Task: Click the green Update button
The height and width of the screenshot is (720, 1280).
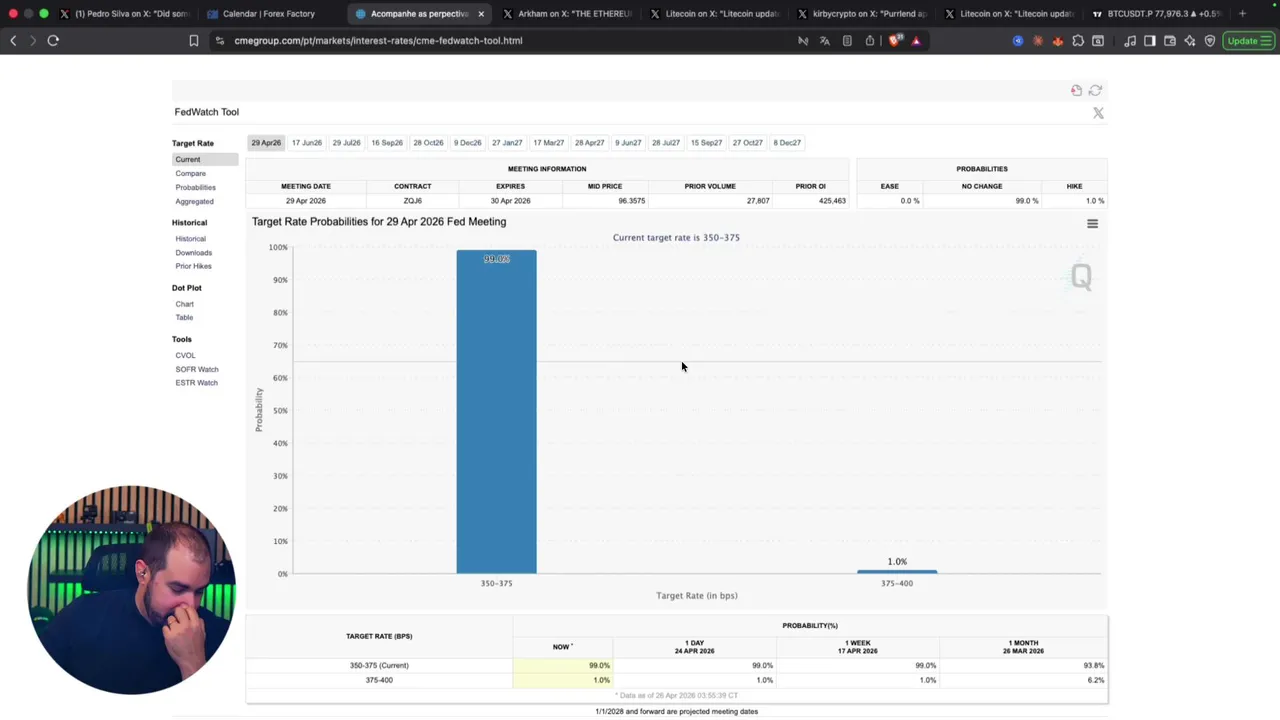Action: (1248, 41)
